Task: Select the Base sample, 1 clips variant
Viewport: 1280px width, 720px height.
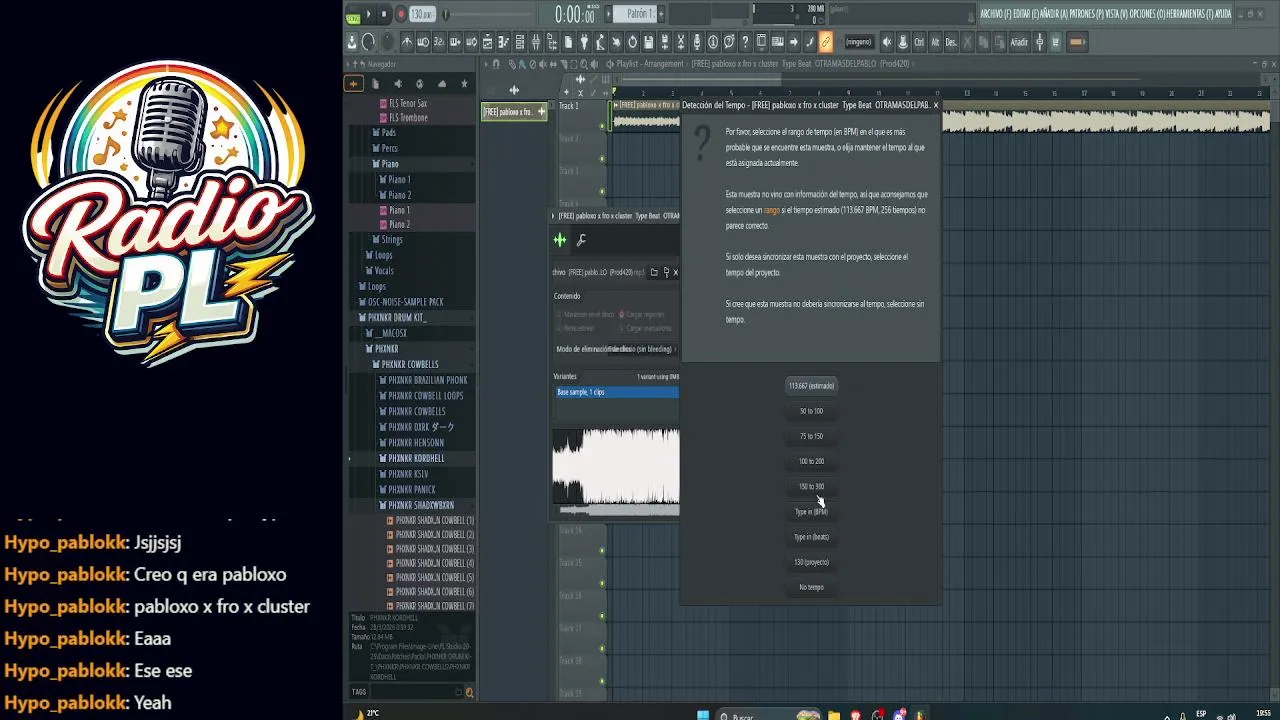Action: pyautogui.click(x=617, y=392)
